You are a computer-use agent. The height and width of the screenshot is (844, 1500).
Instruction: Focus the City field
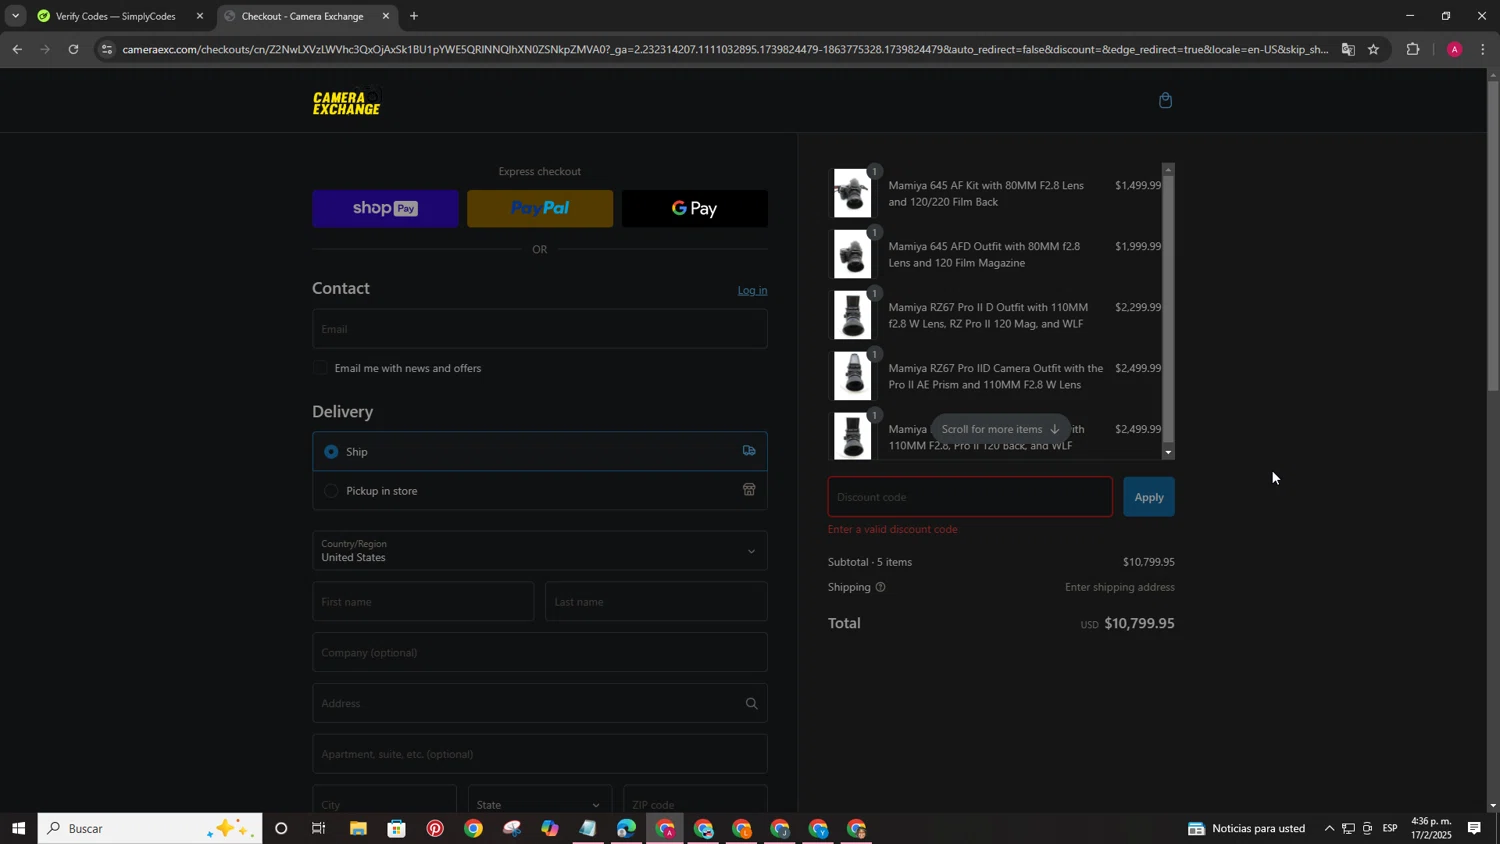(x=384, y=799)
